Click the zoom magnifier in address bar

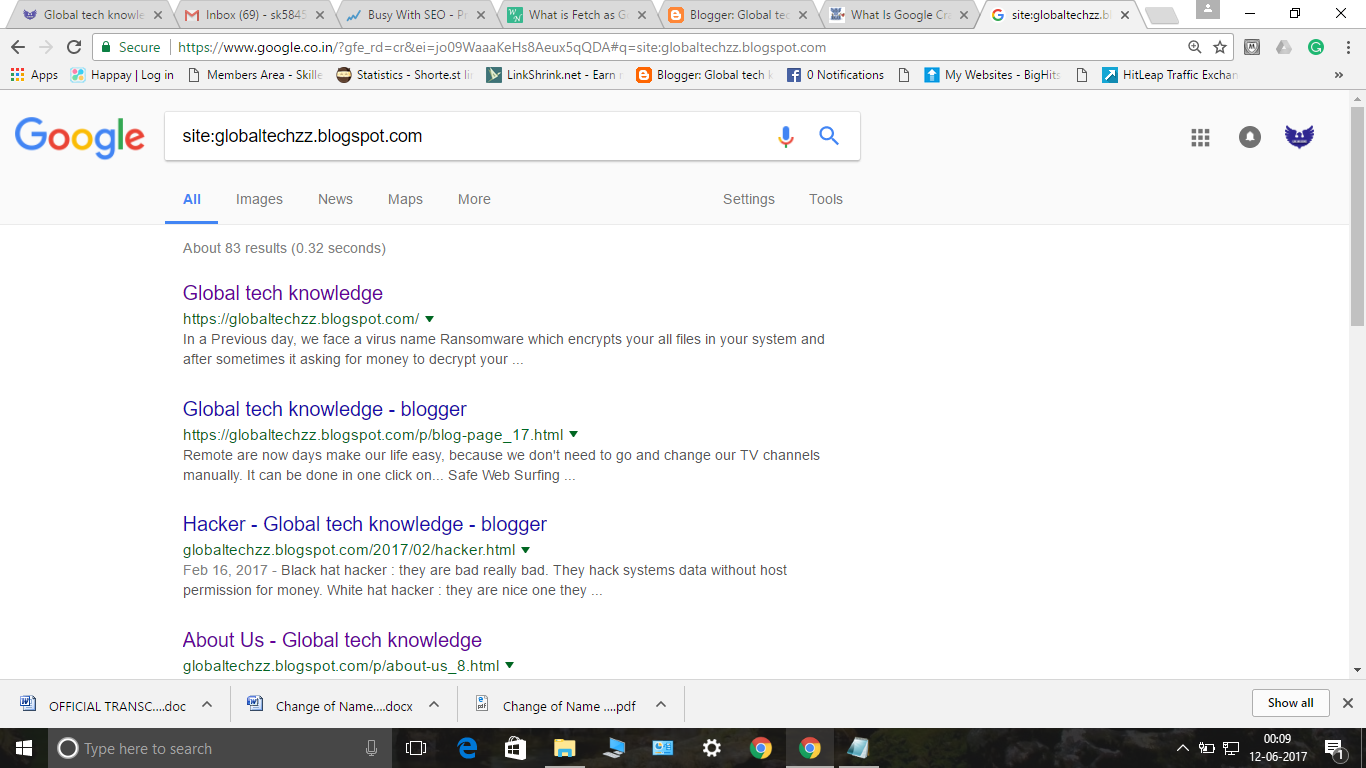click(x=1195, y=47)
